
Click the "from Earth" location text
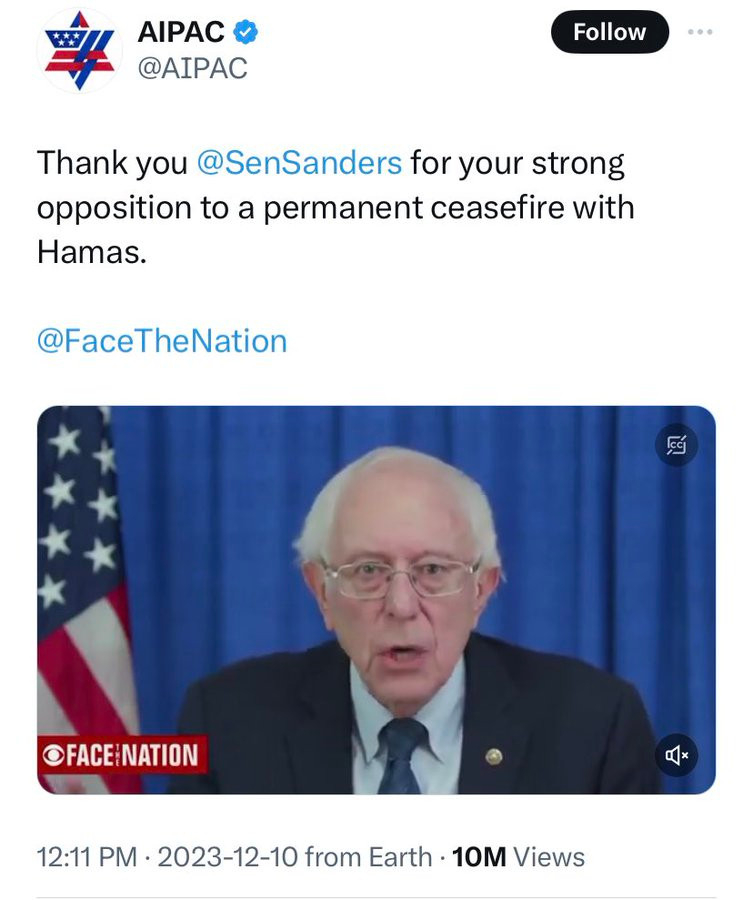pyautogui.click(x=367, y=857)
